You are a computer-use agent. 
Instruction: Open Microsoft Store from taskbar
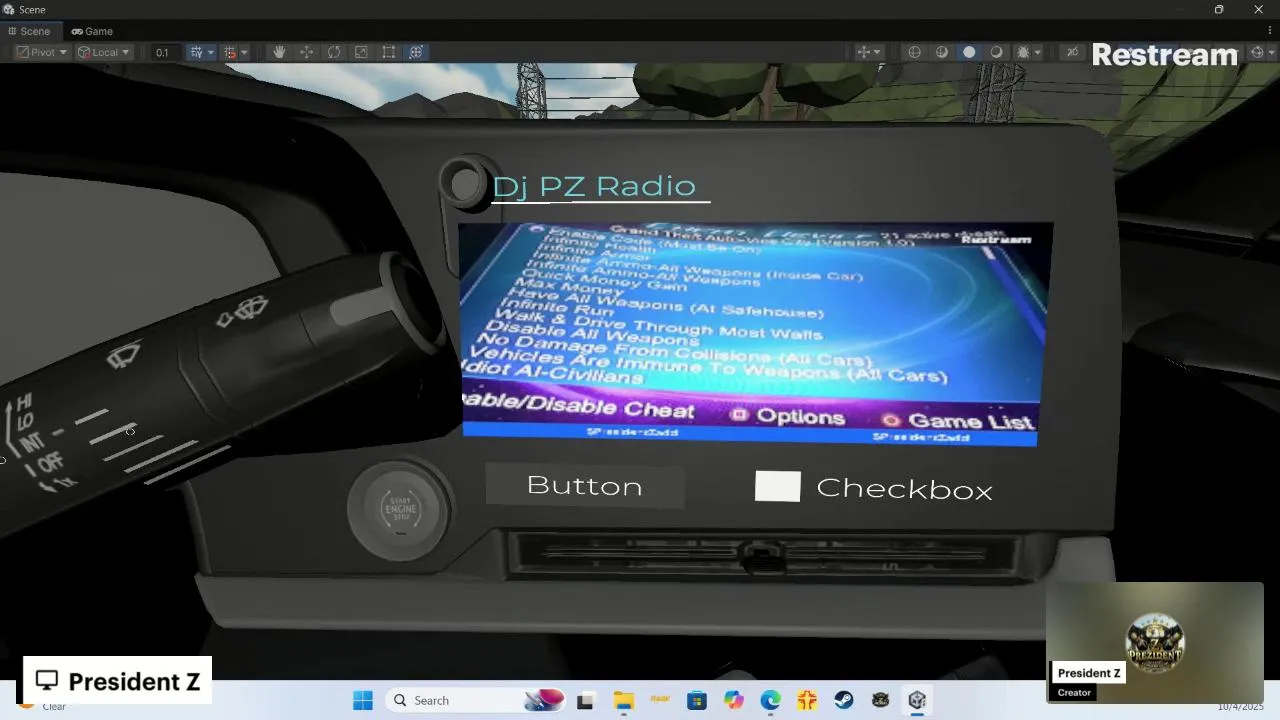click(x=697, y=700)
